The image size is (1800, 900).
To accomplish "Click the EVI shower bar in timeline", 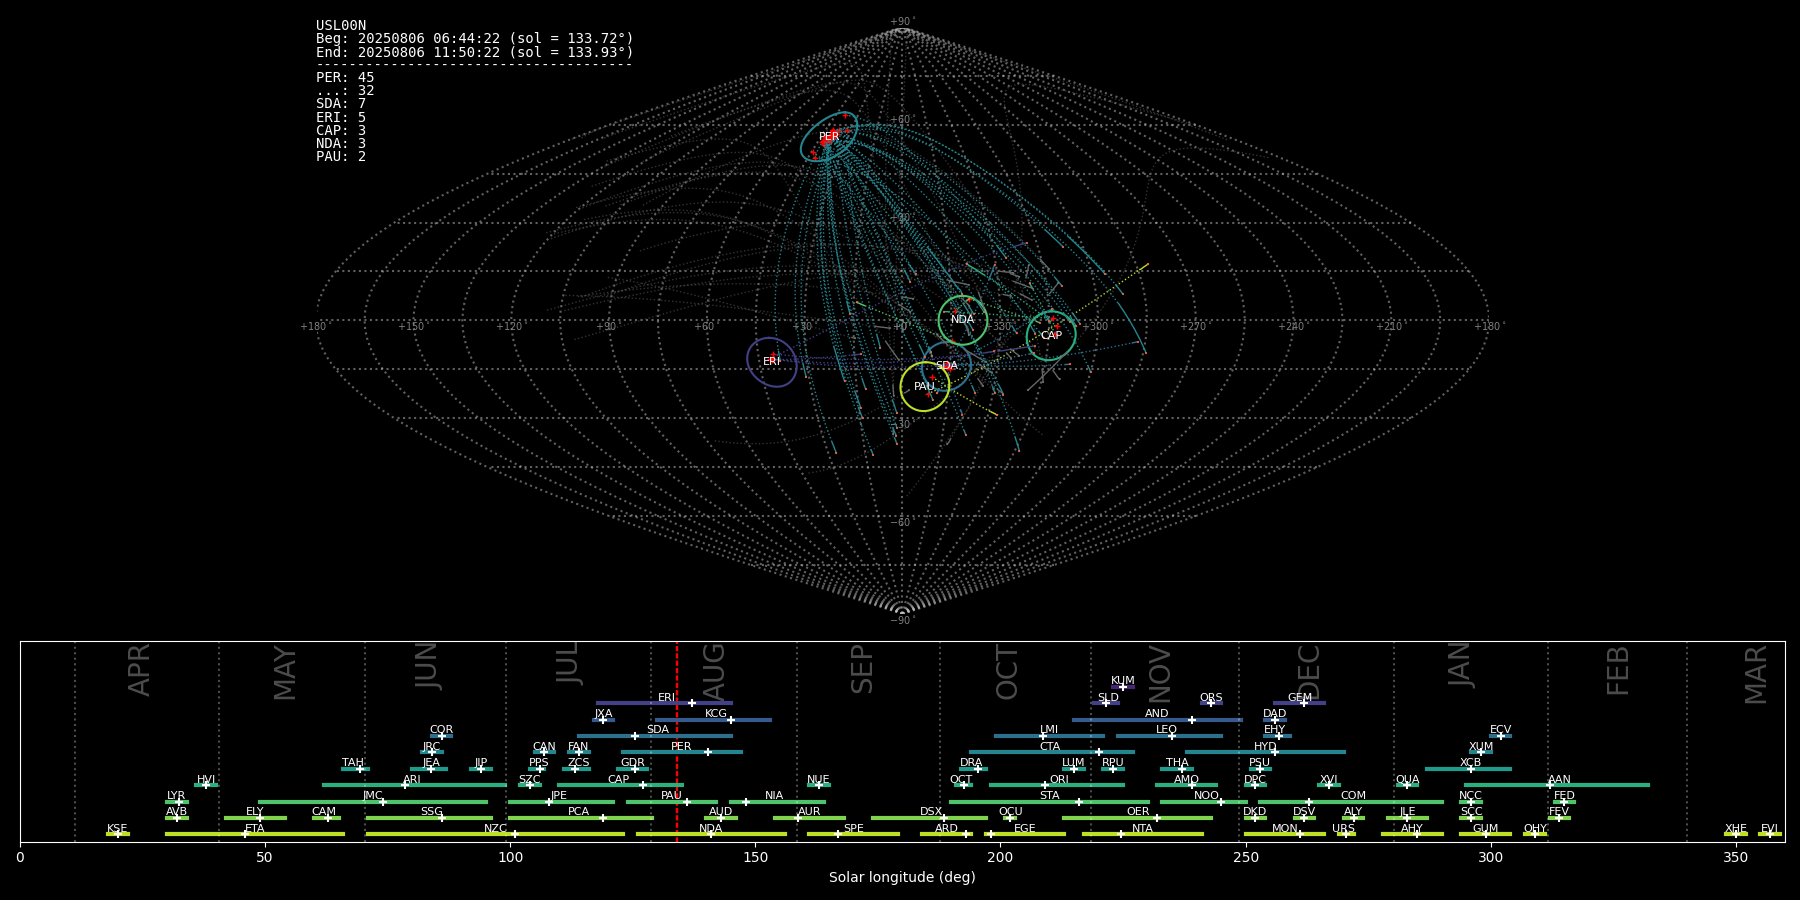I will 1770,834.
